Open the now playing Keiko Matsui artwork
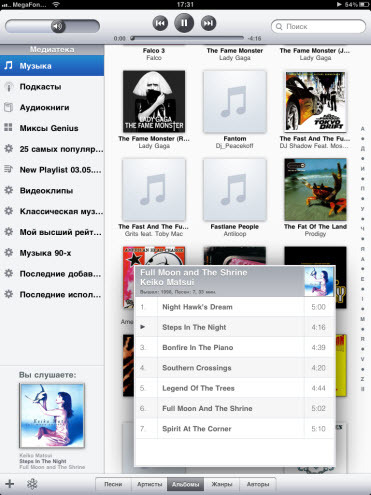Image resolution: width=371 pixels, height=495 pixels. point(52,415)
